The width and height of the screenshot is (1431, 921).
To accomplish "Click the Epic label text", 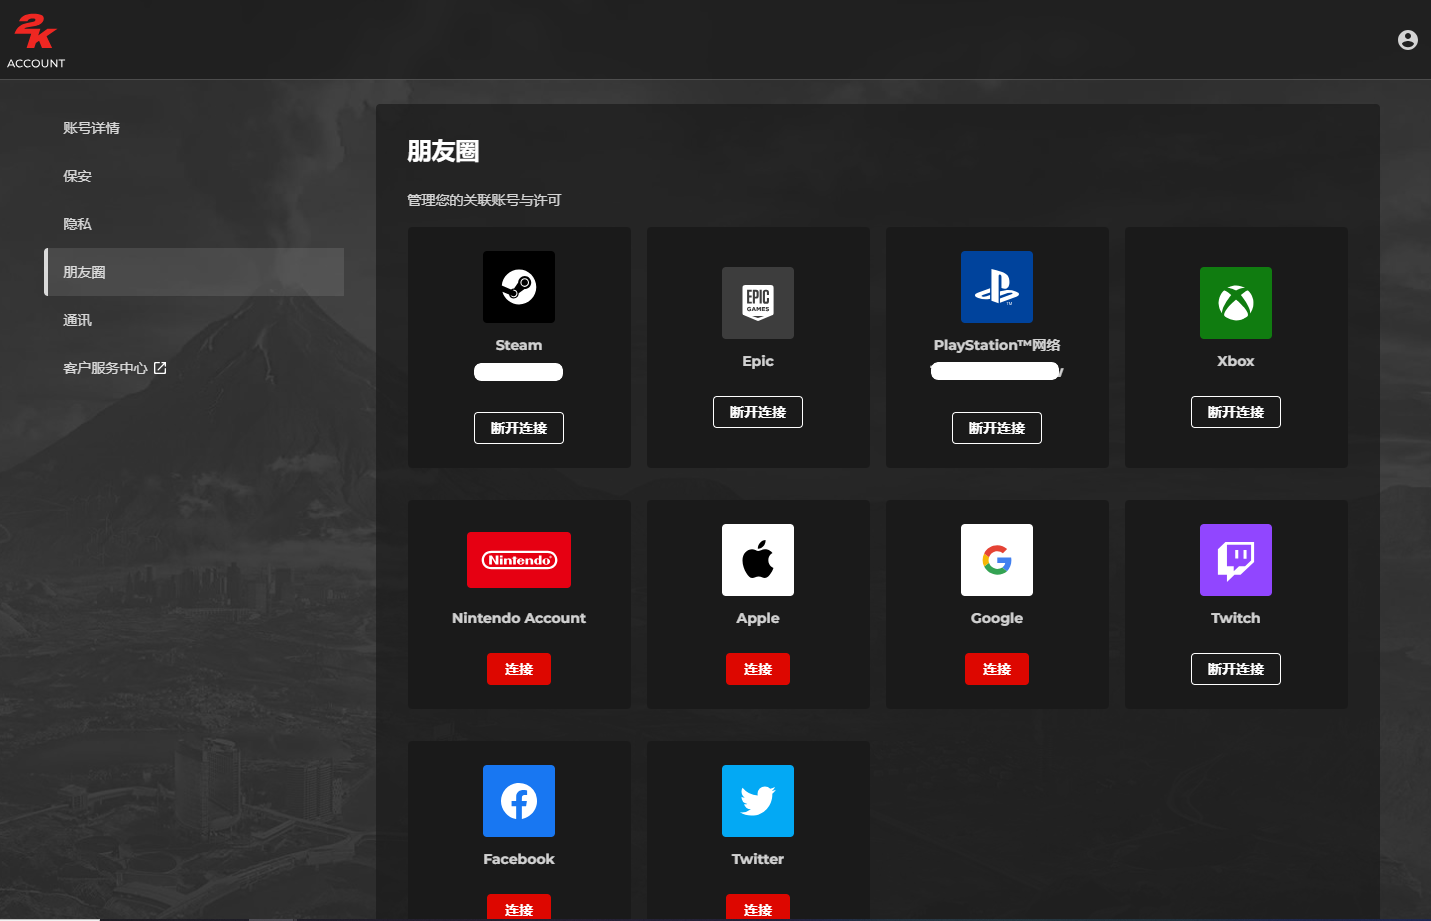I will 758,361.
